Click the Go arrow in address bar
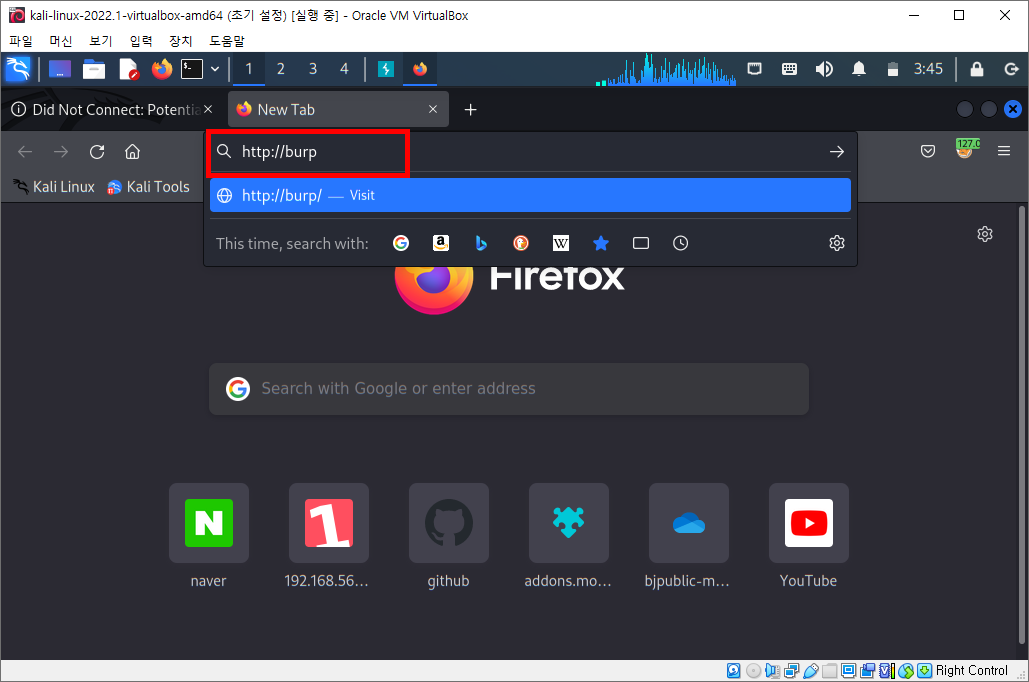 [x=836, y=152]
